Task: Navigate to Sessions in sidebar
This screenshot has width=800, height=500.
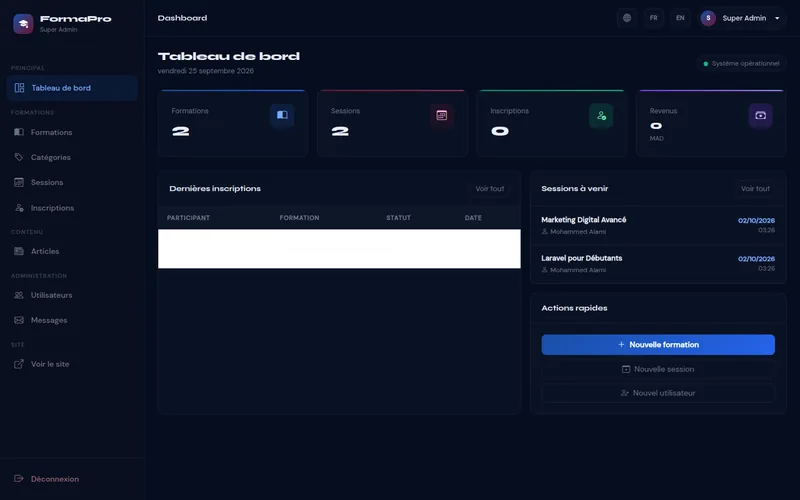Action: coord(72,182)
